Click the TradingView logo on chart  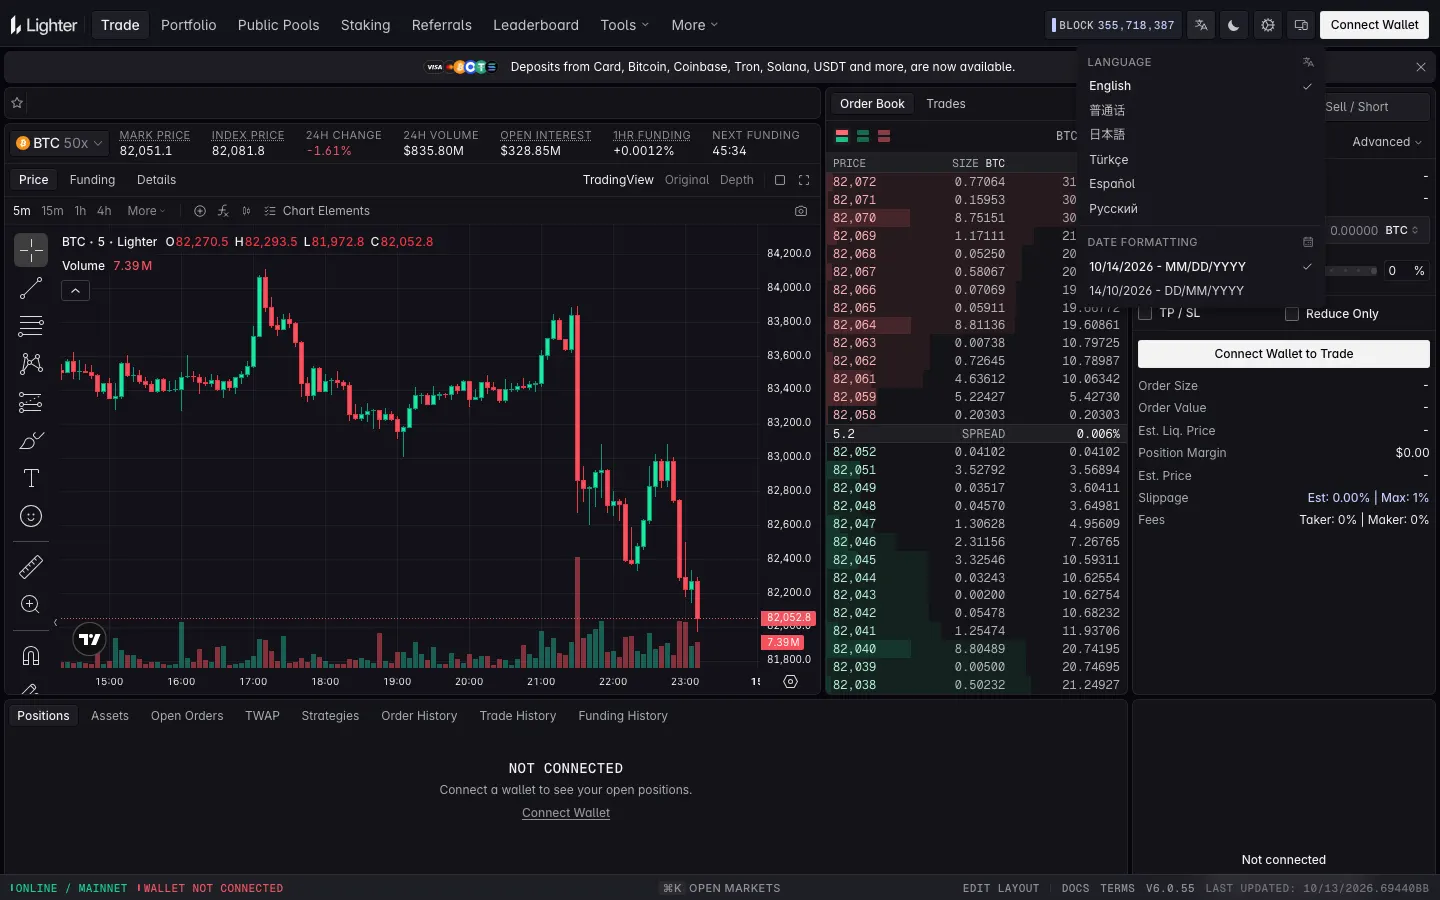click(90, 639)
